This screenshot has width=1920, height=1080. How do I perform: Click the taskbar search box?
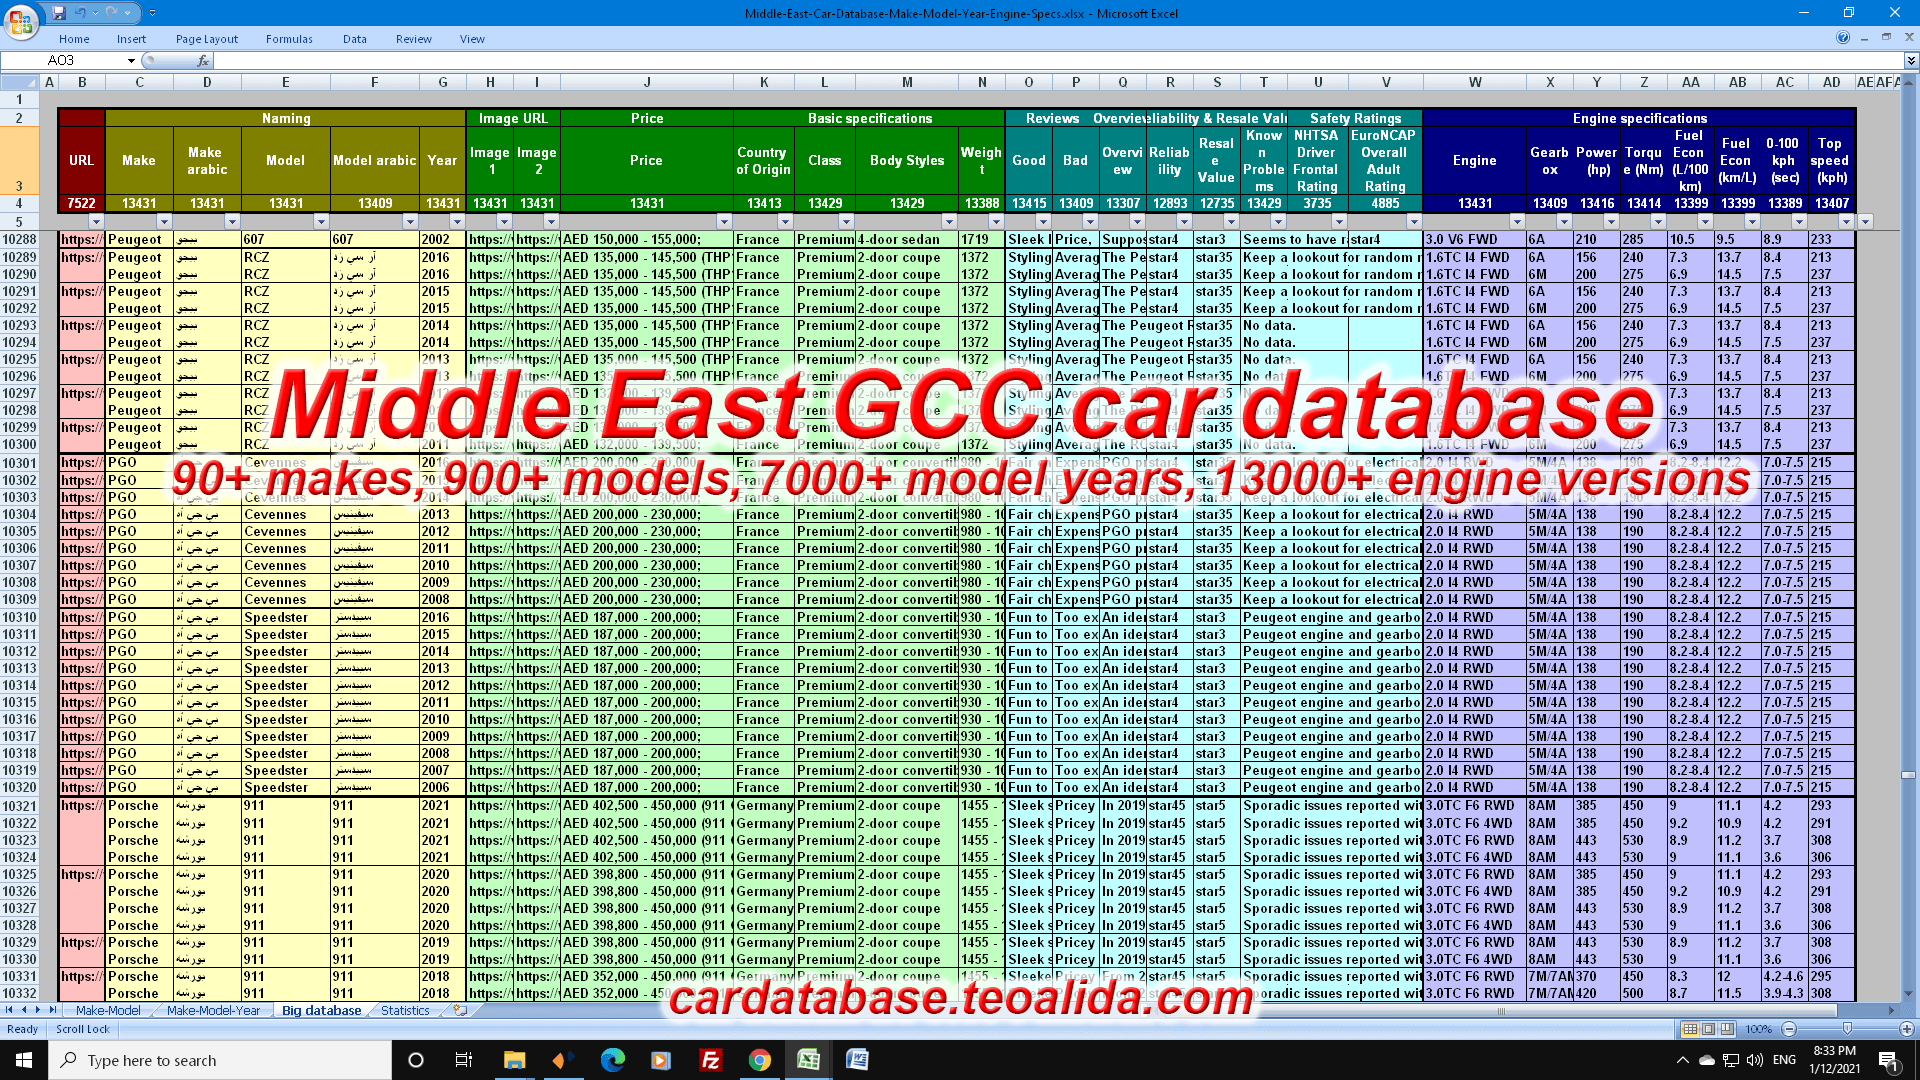click(x=220, y=1060)
